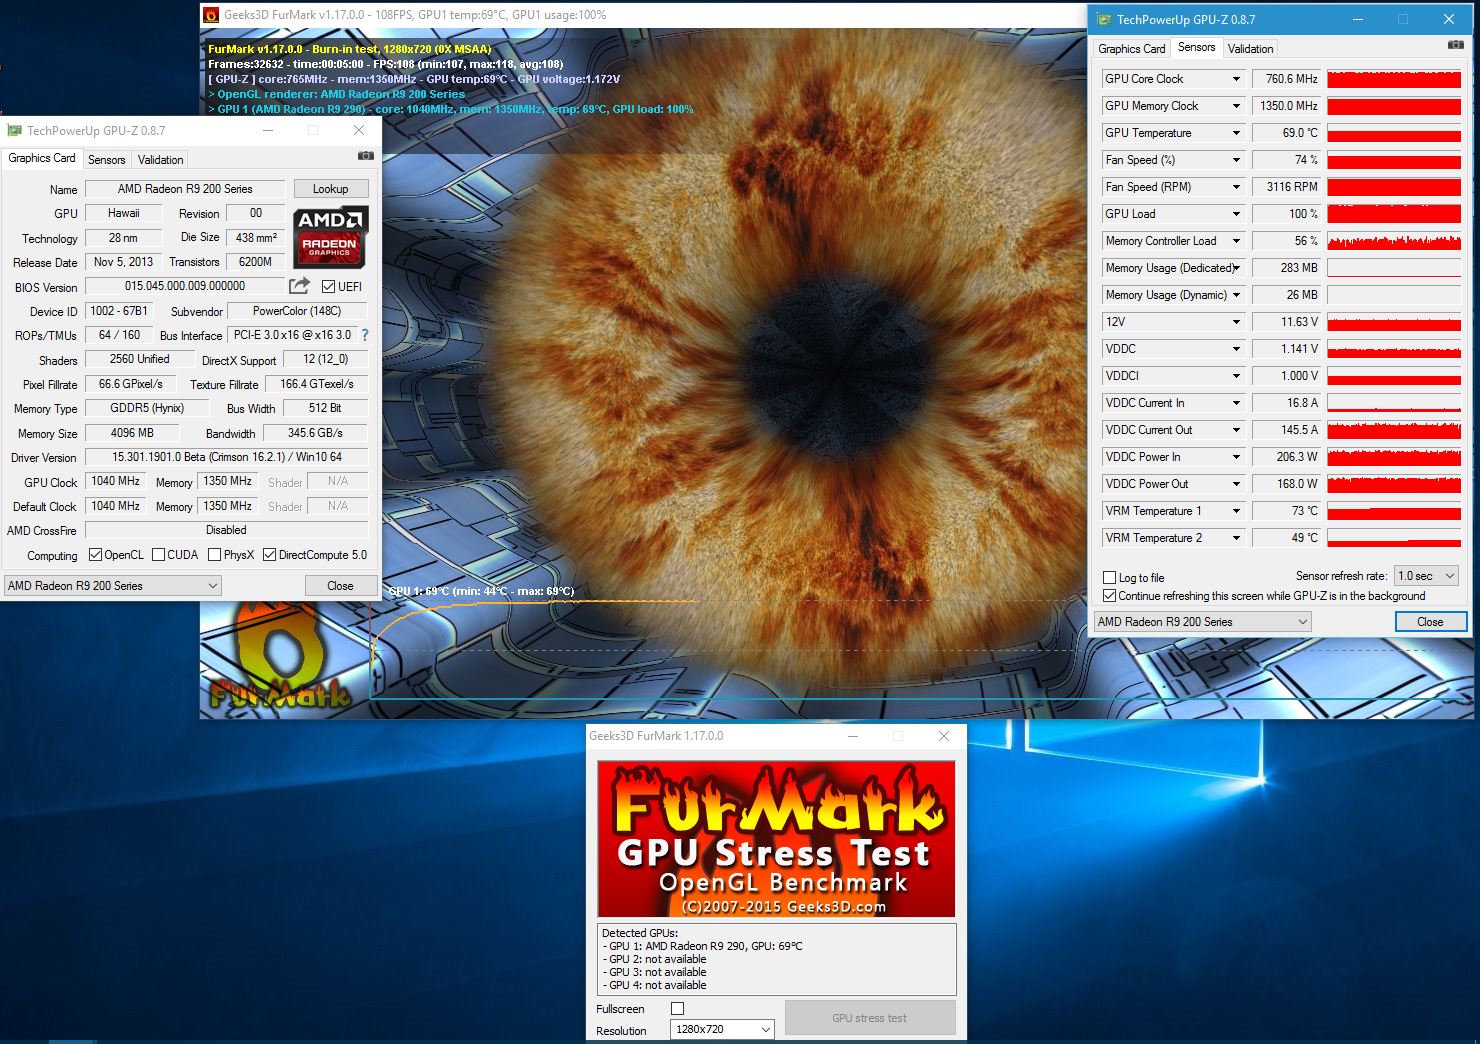Click BIOS export share icon
The width and height of the screenshot is (1480, 1044).
click(299, 286)
